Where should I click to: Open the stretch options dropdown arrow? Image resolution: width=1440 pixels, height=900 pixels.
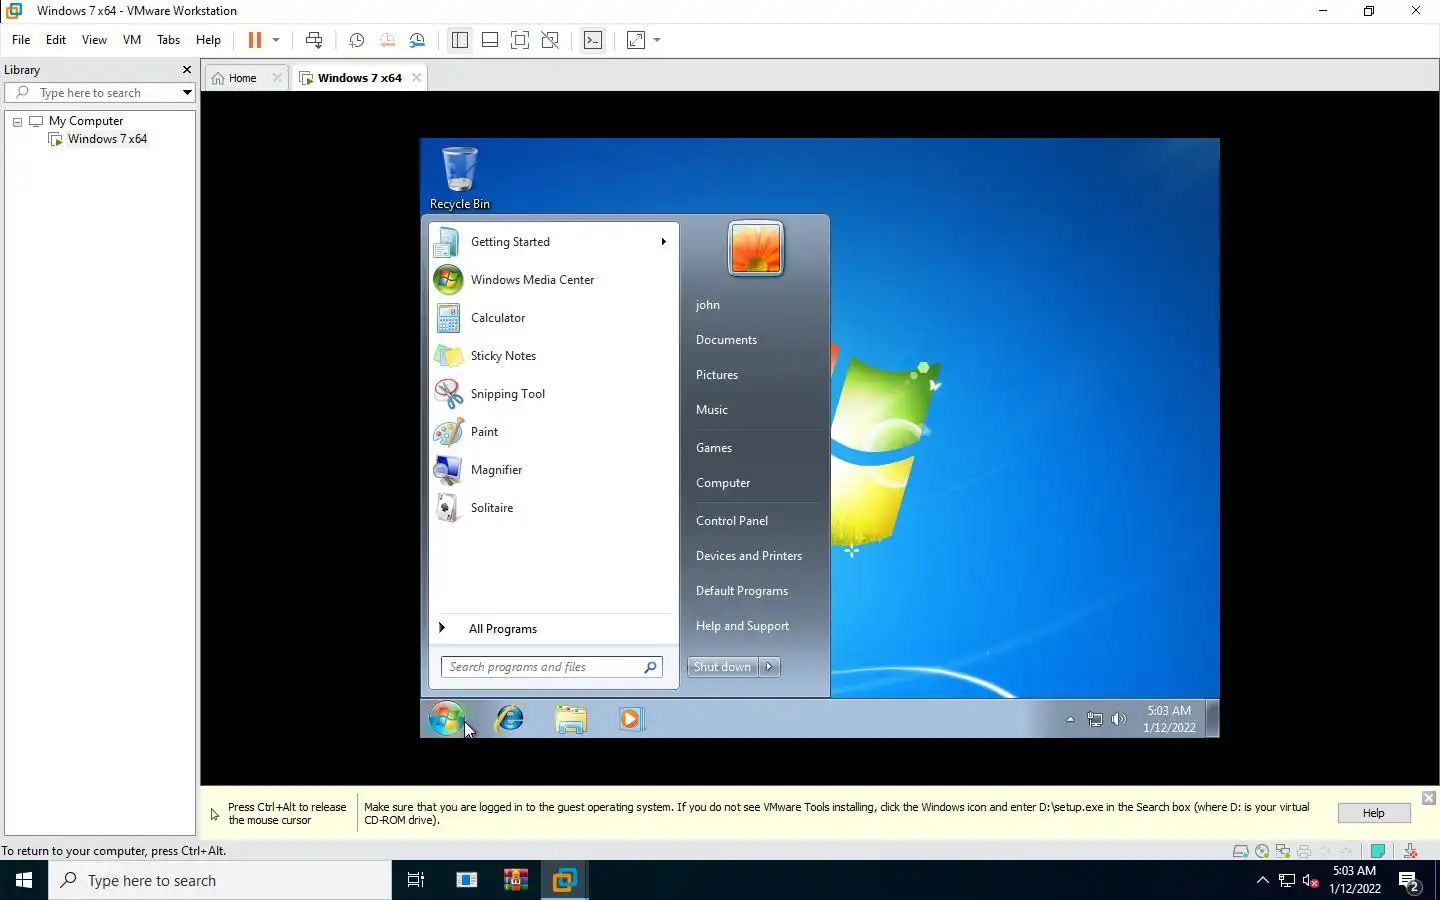tap(657, 40)
